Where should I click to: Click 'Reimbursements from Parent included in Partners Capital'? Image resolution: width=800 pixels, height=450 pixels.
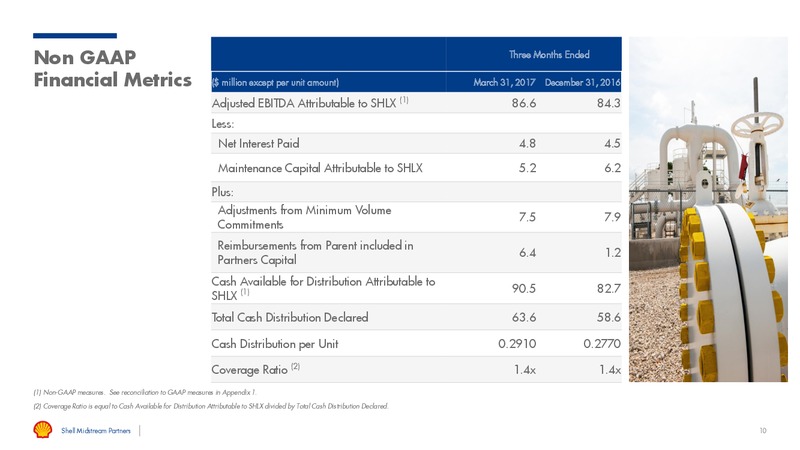coord(315,253)
